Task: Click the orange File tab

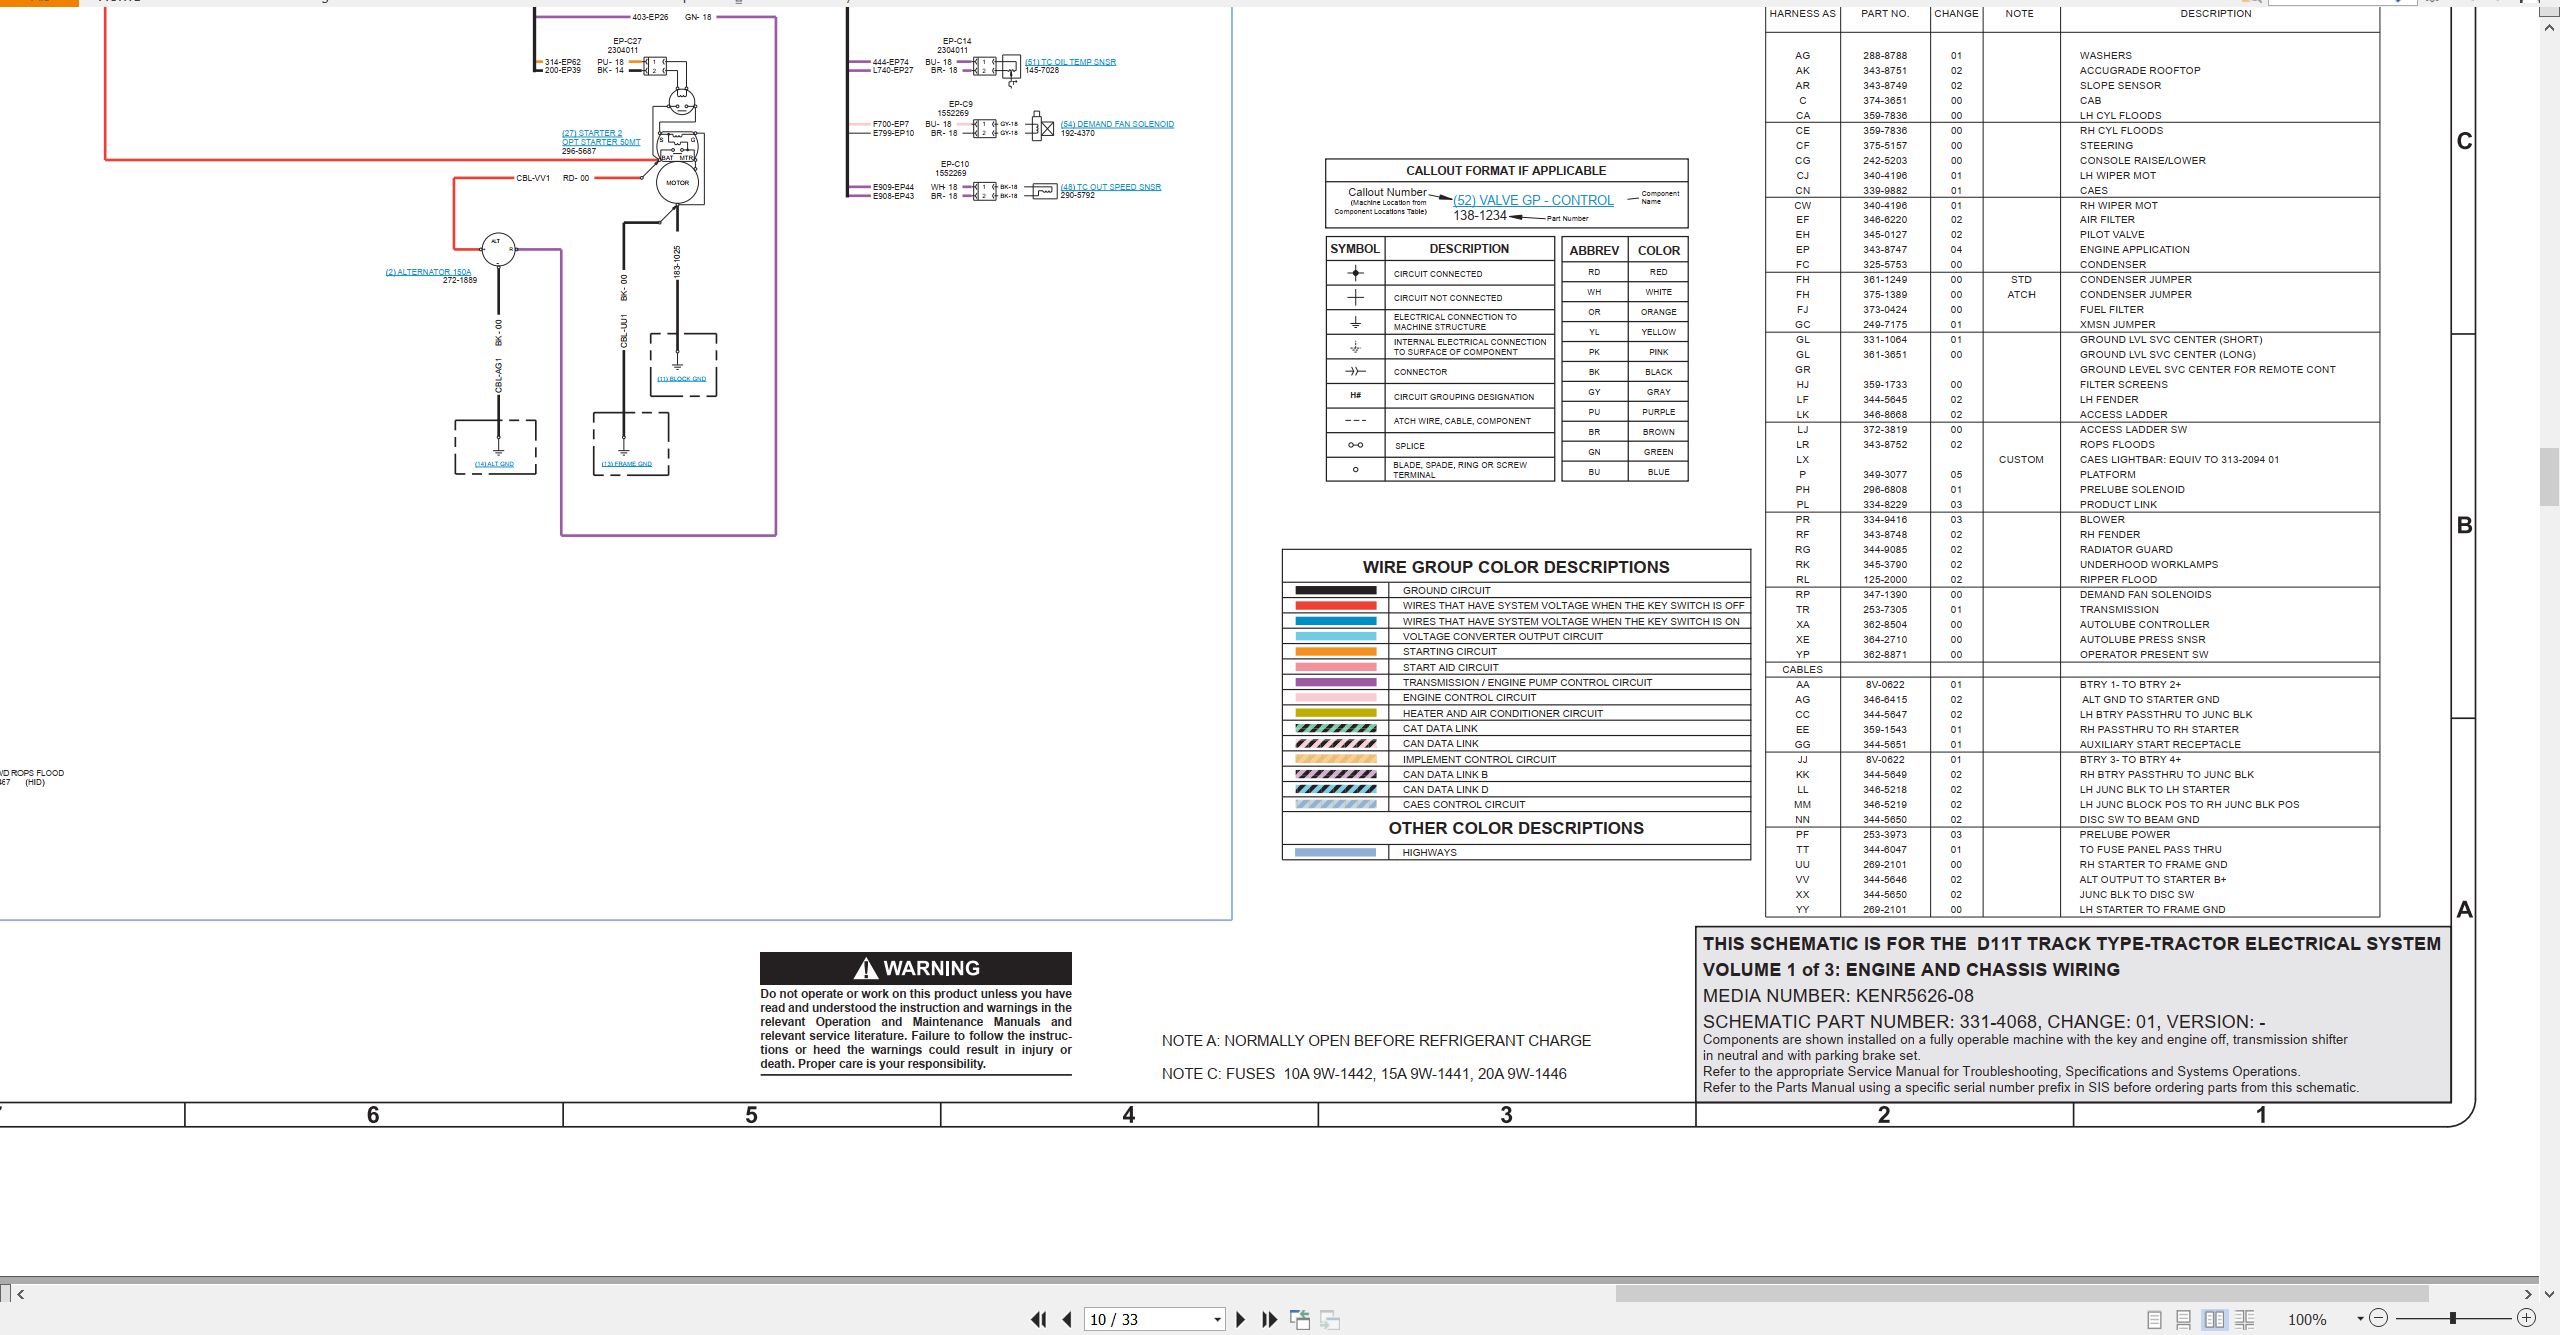Action: (39, 3)
